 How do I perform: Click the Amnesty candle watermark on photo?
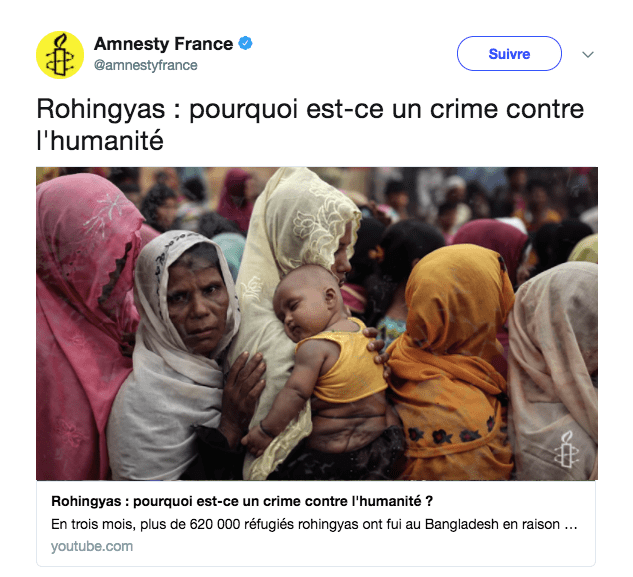pos(566,449)
